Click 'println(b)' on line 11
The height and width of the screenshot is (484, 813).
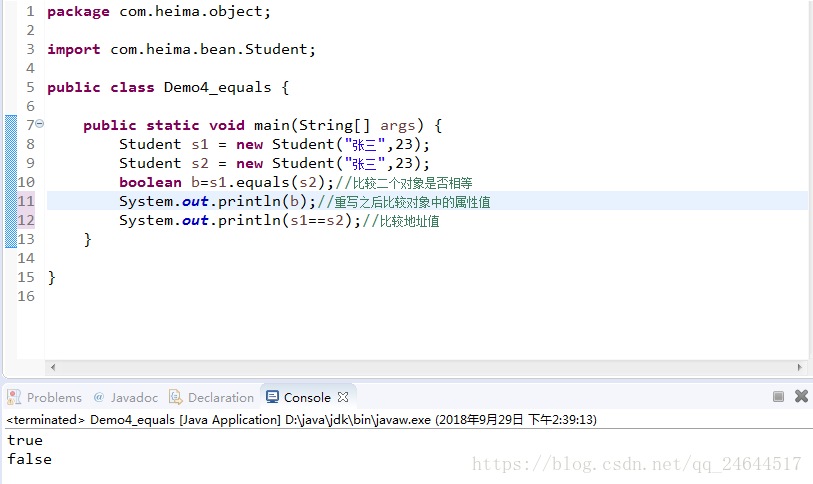[263, 201]
